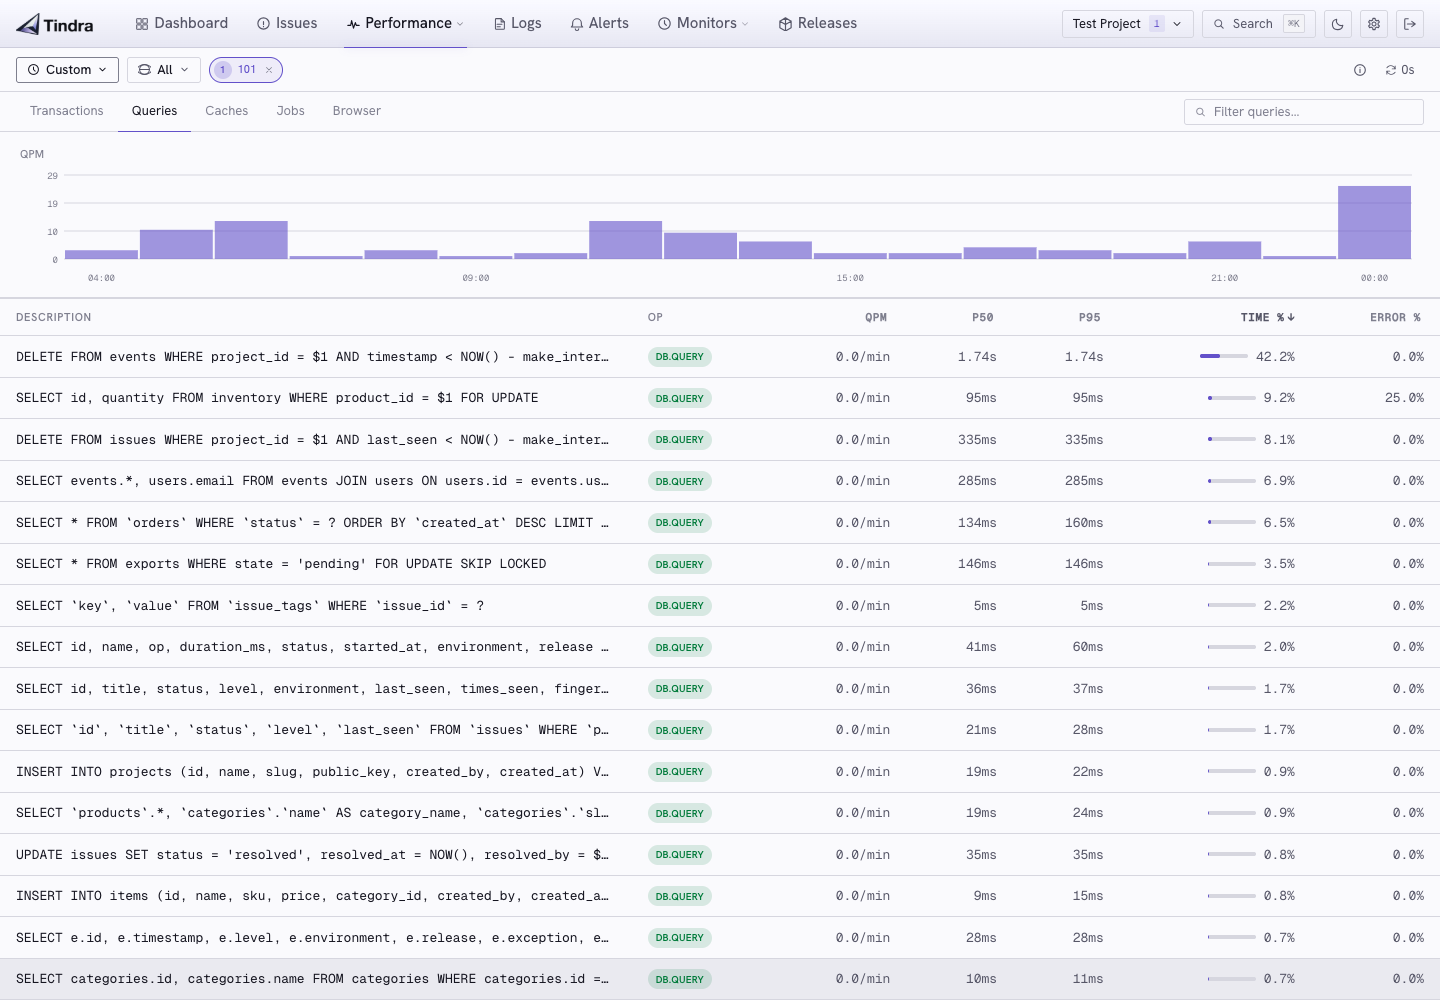Remove the 101 filter chip

click(269, 70)
